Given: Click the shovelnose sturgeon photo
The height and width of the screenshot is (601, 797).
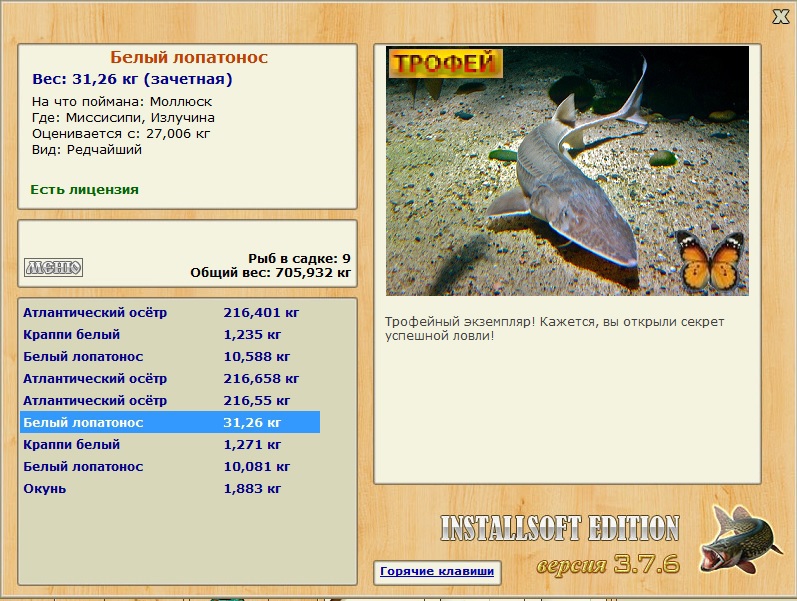Looking at the screenshot, I should tap(567, 171).
